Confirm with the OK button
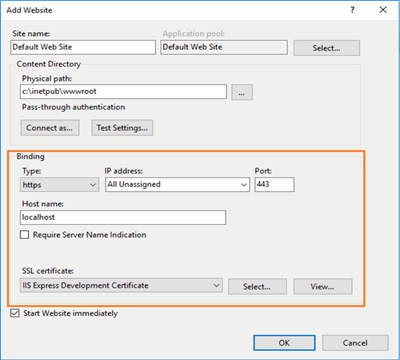This screenshot has width=400, height=360. (284, 343)
